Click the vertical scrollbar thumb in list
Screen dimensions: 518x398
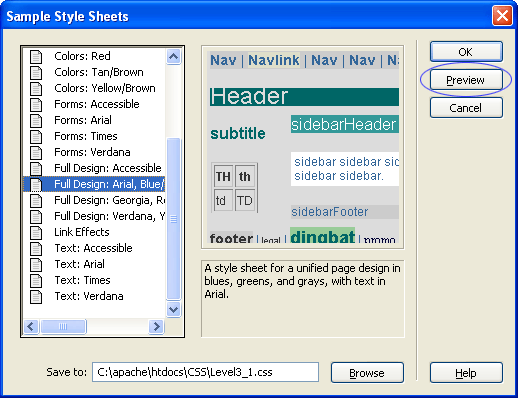point(173,219)
